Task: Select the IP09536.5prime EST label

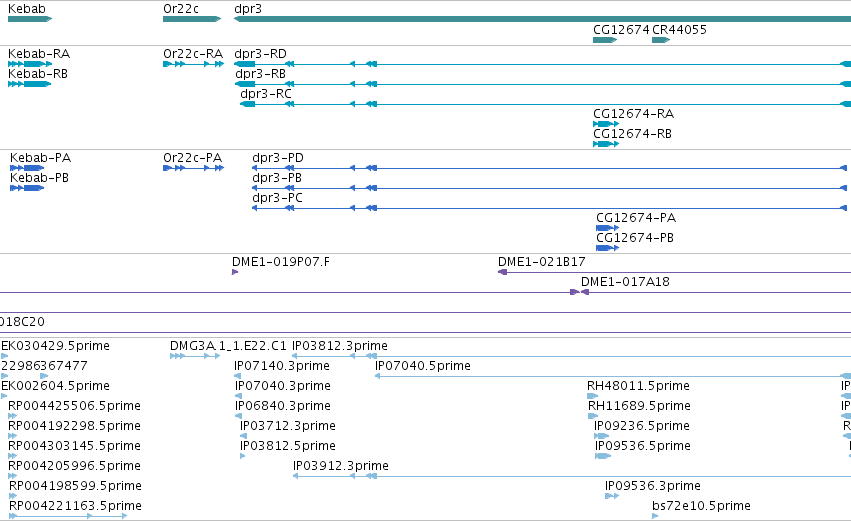Action: [x=643, y=447]
